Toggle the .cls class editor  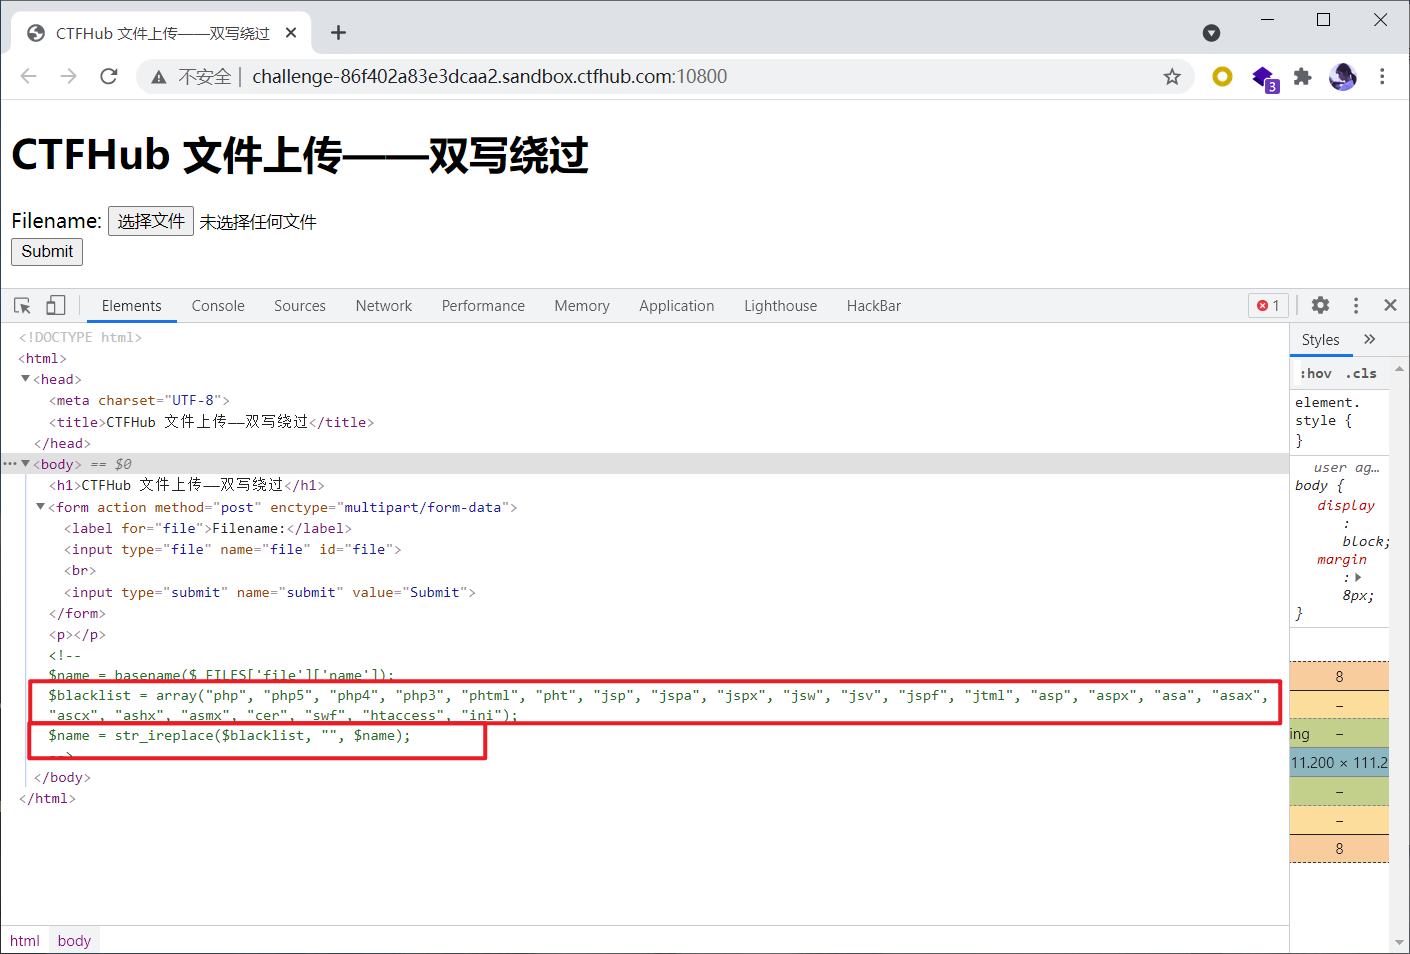(x=1361, y=374)
